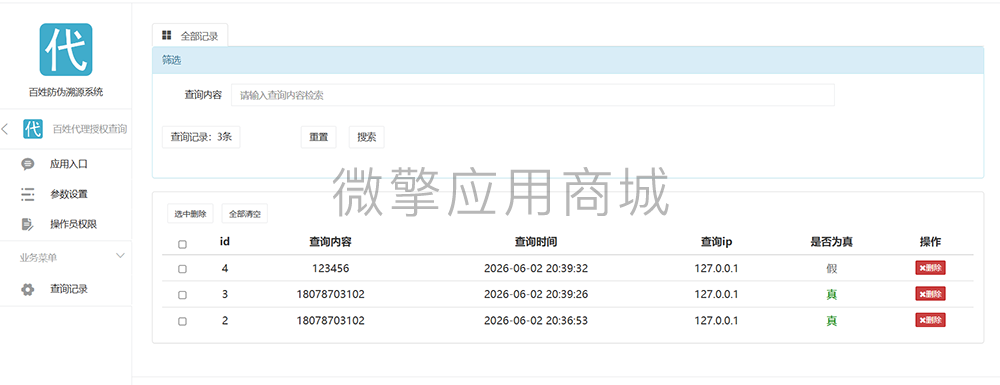Delete the record queried at 20:36:53
Image resolution: width=1000 pixels, height=385 pixels.
coord(930,320)
